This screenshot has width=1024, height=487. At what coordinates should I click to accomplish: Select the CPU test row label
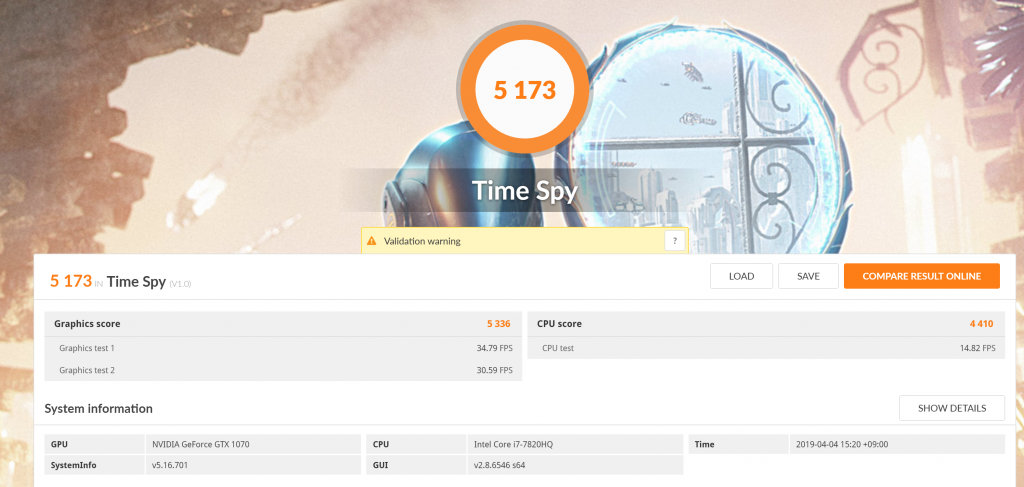[x=558, y=348]
